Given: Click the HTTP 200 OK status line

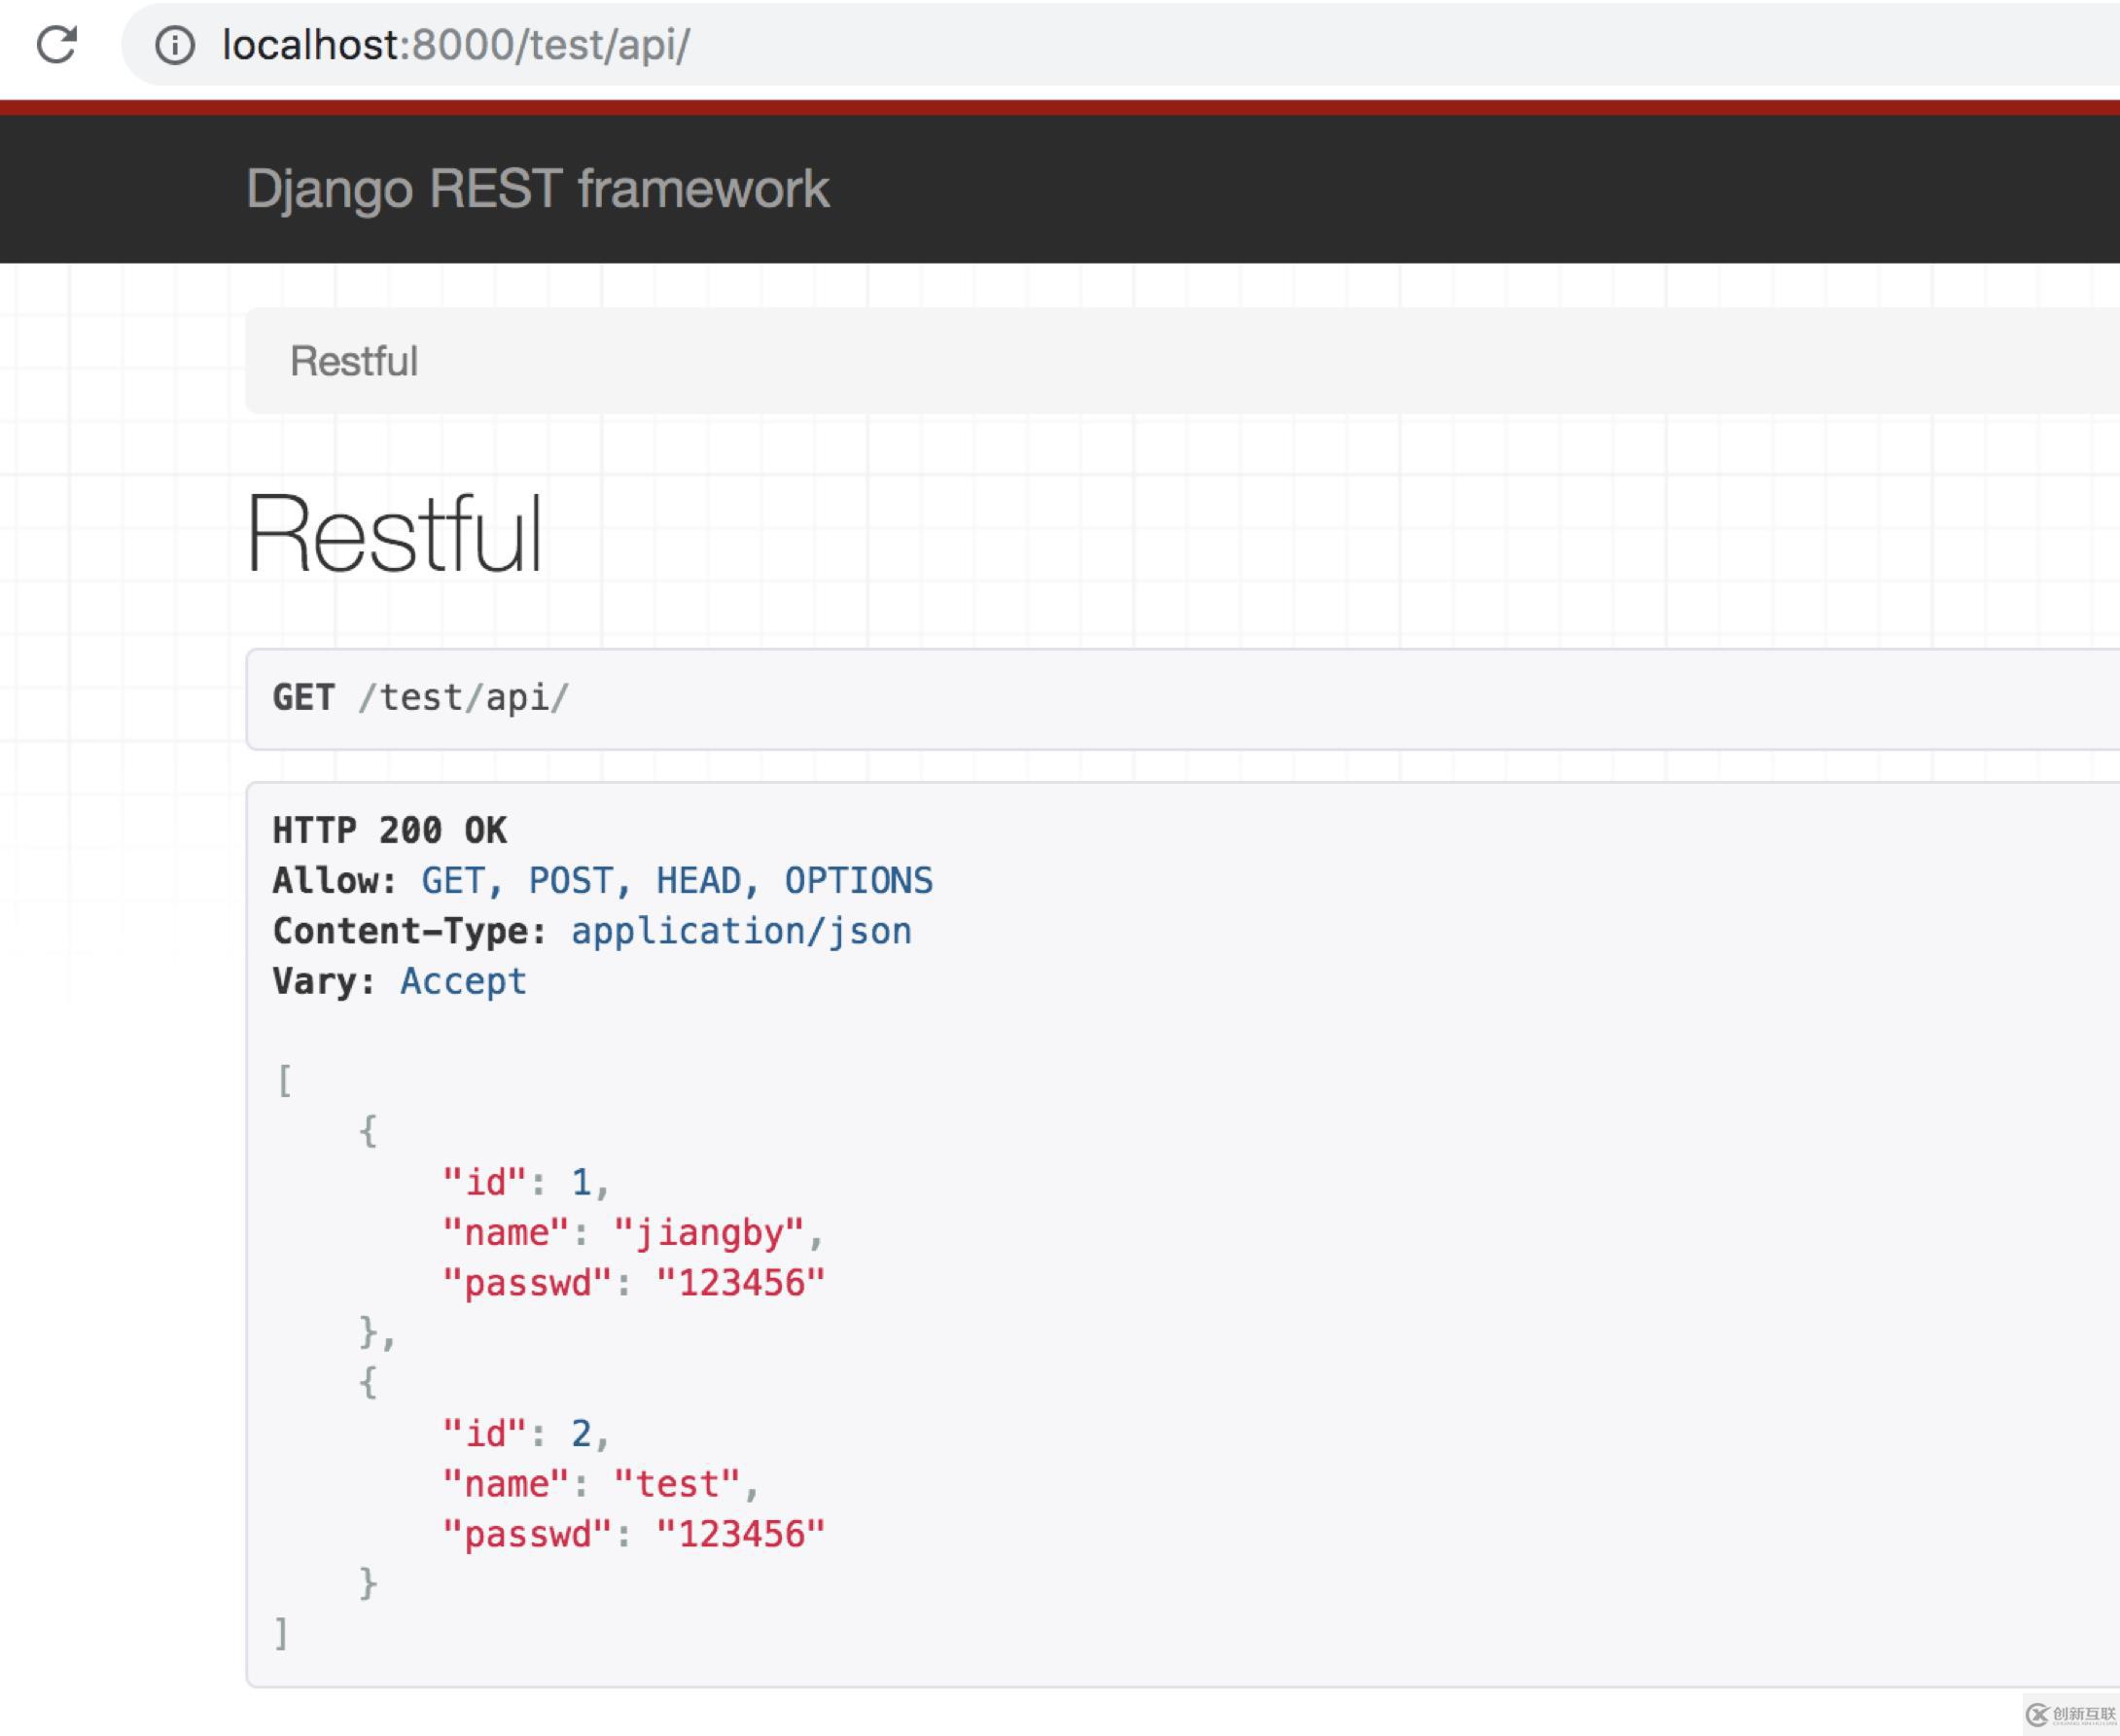Looking at the screenshot, I should click(x=390, y=830).
